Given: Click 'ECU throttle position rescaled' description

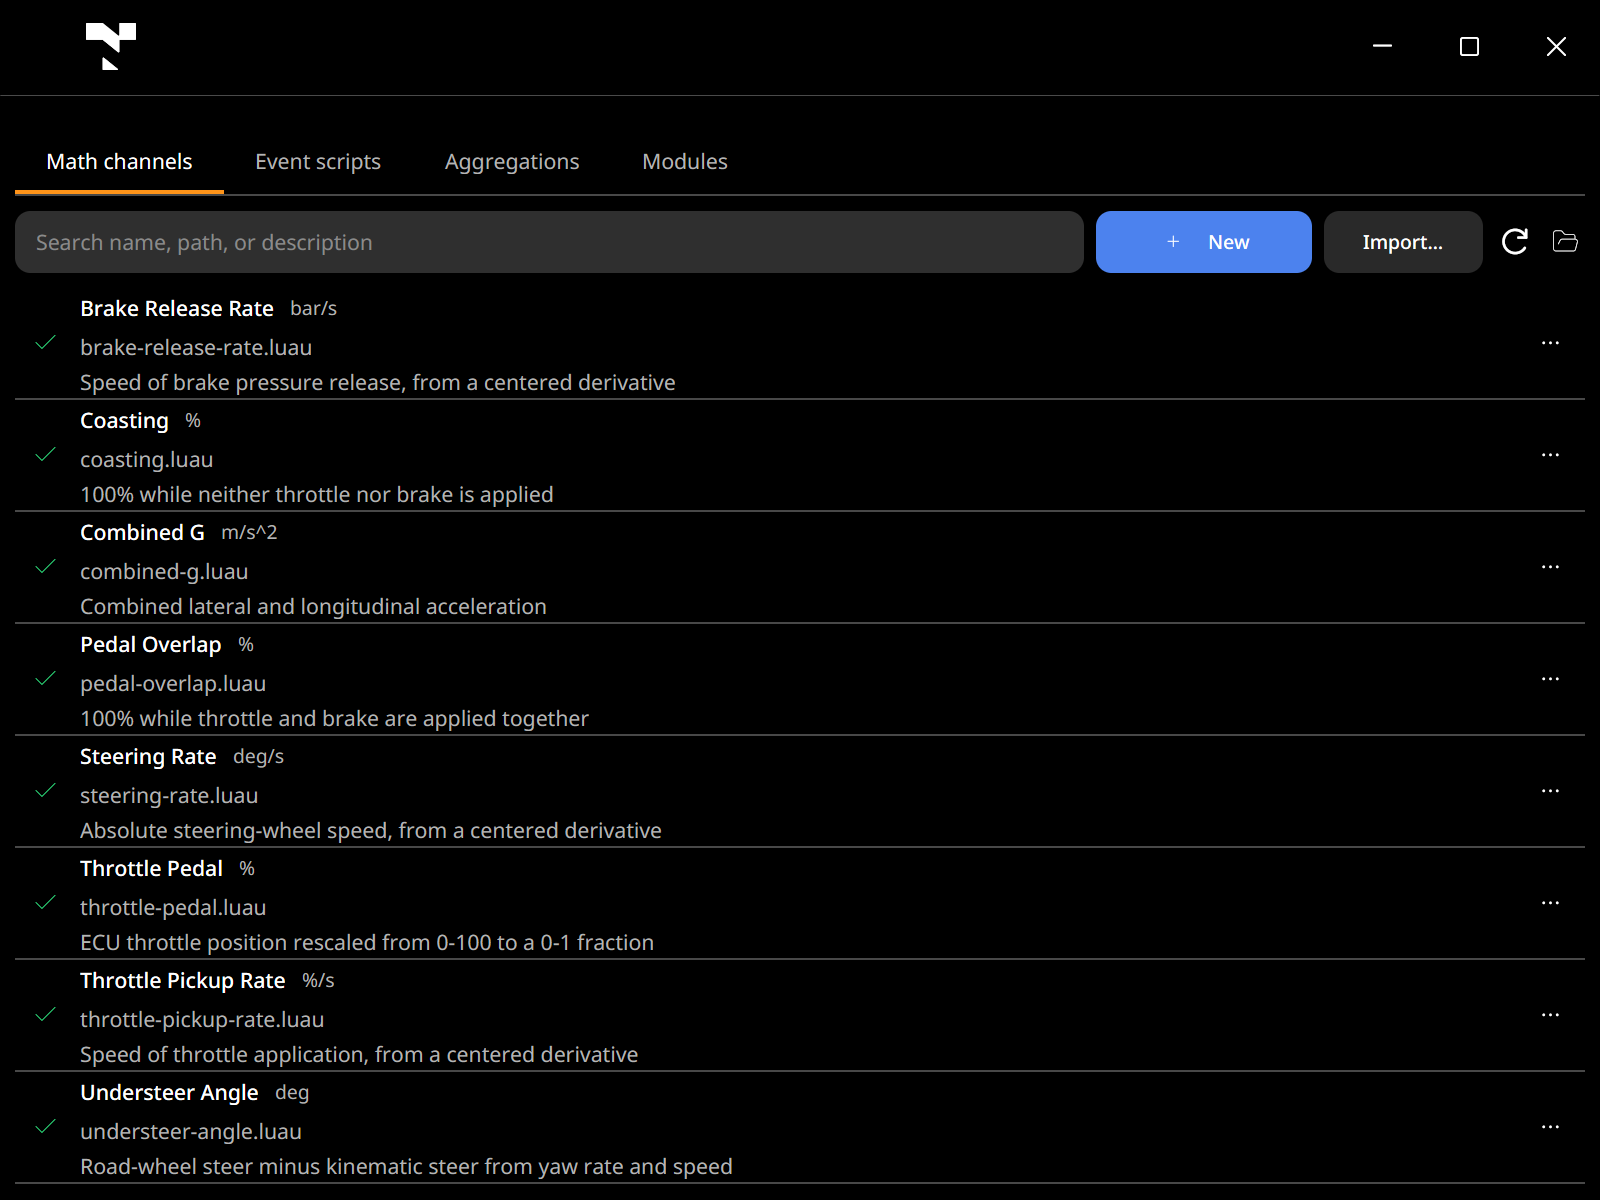Looking at the screenshot, I should (367, 943).
